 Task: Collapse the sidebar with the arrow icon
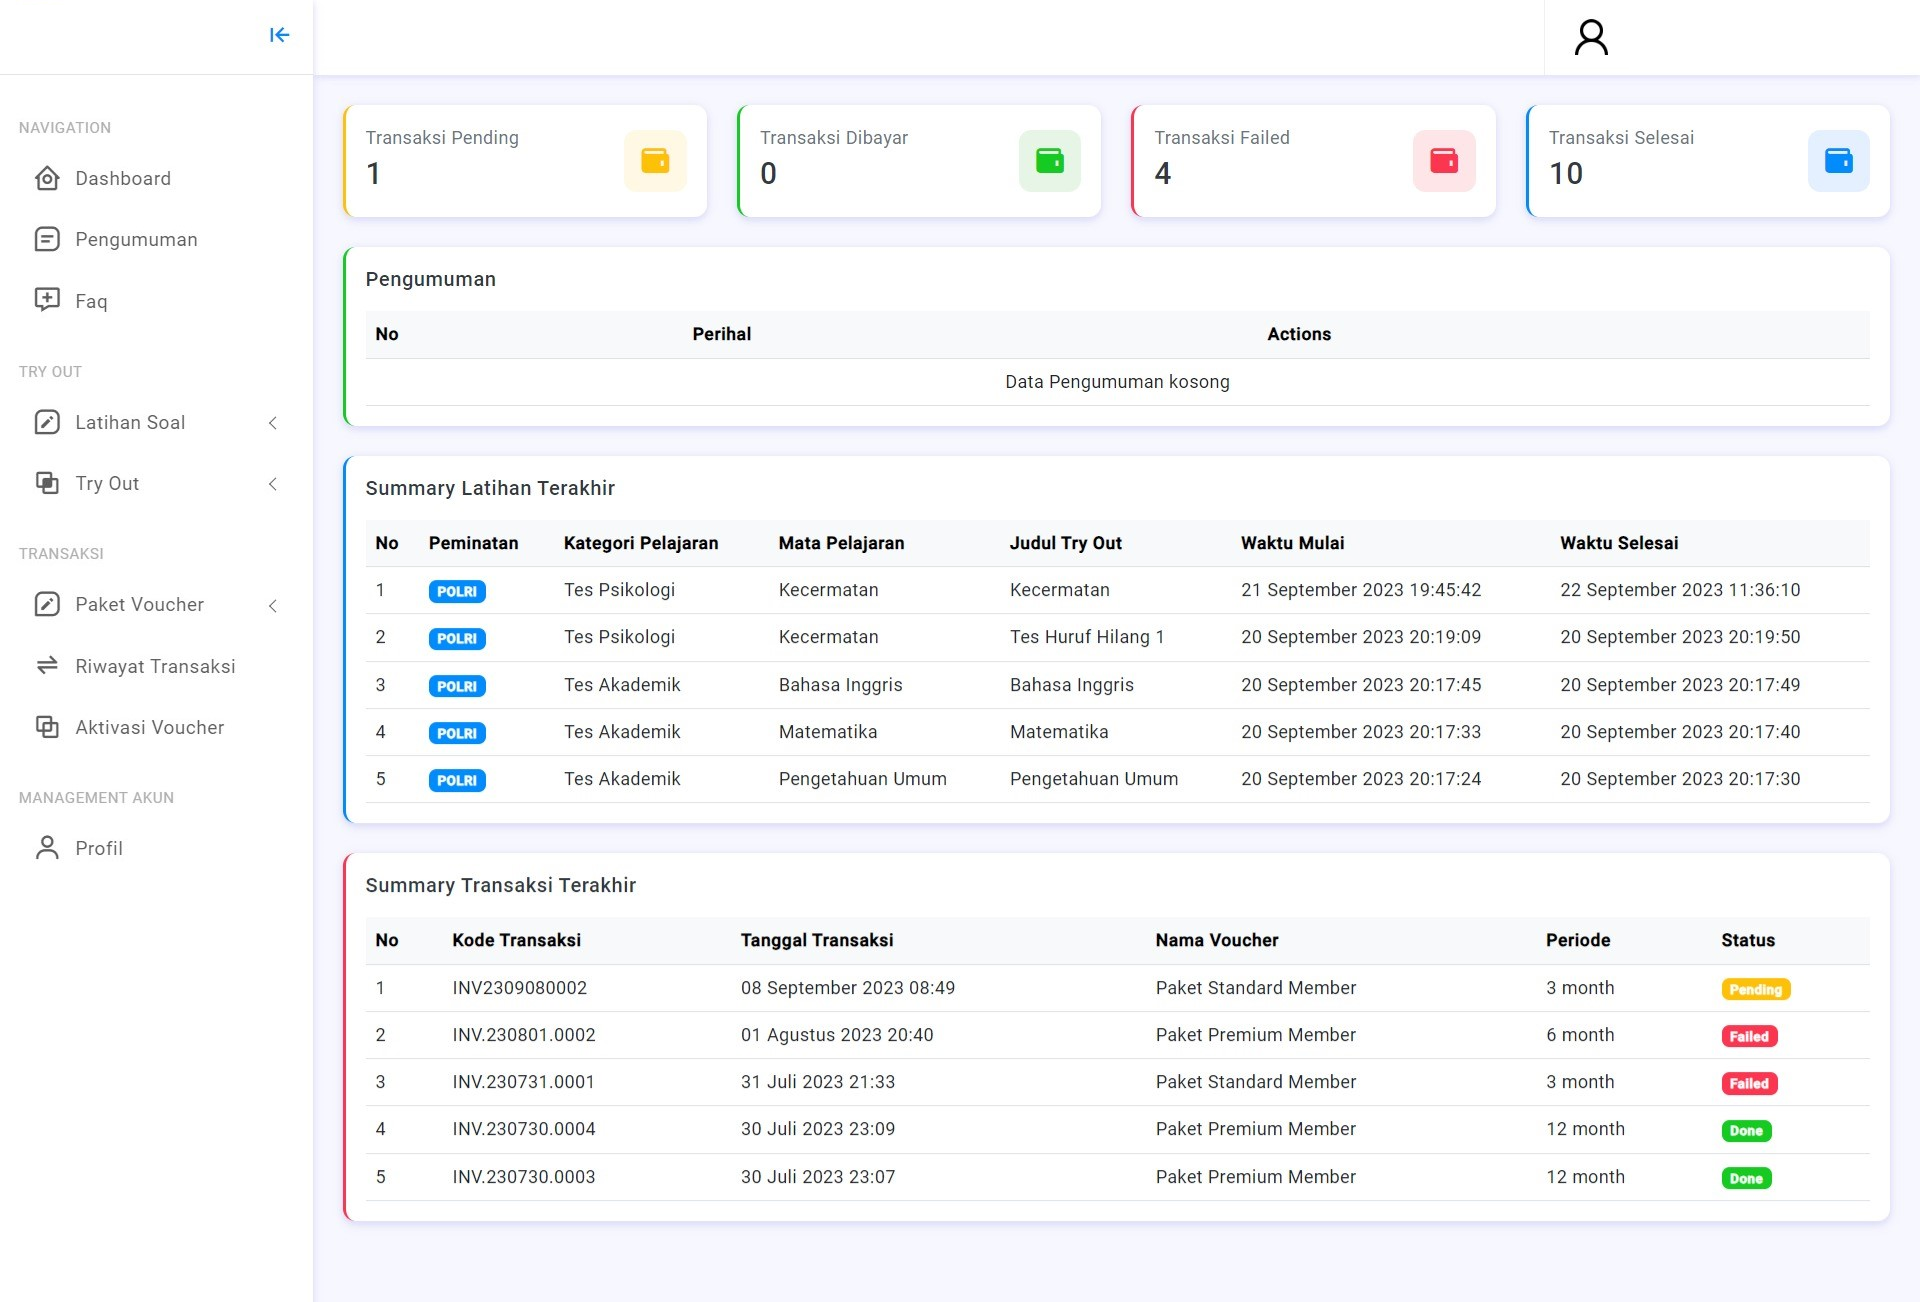tap(279, 35)
